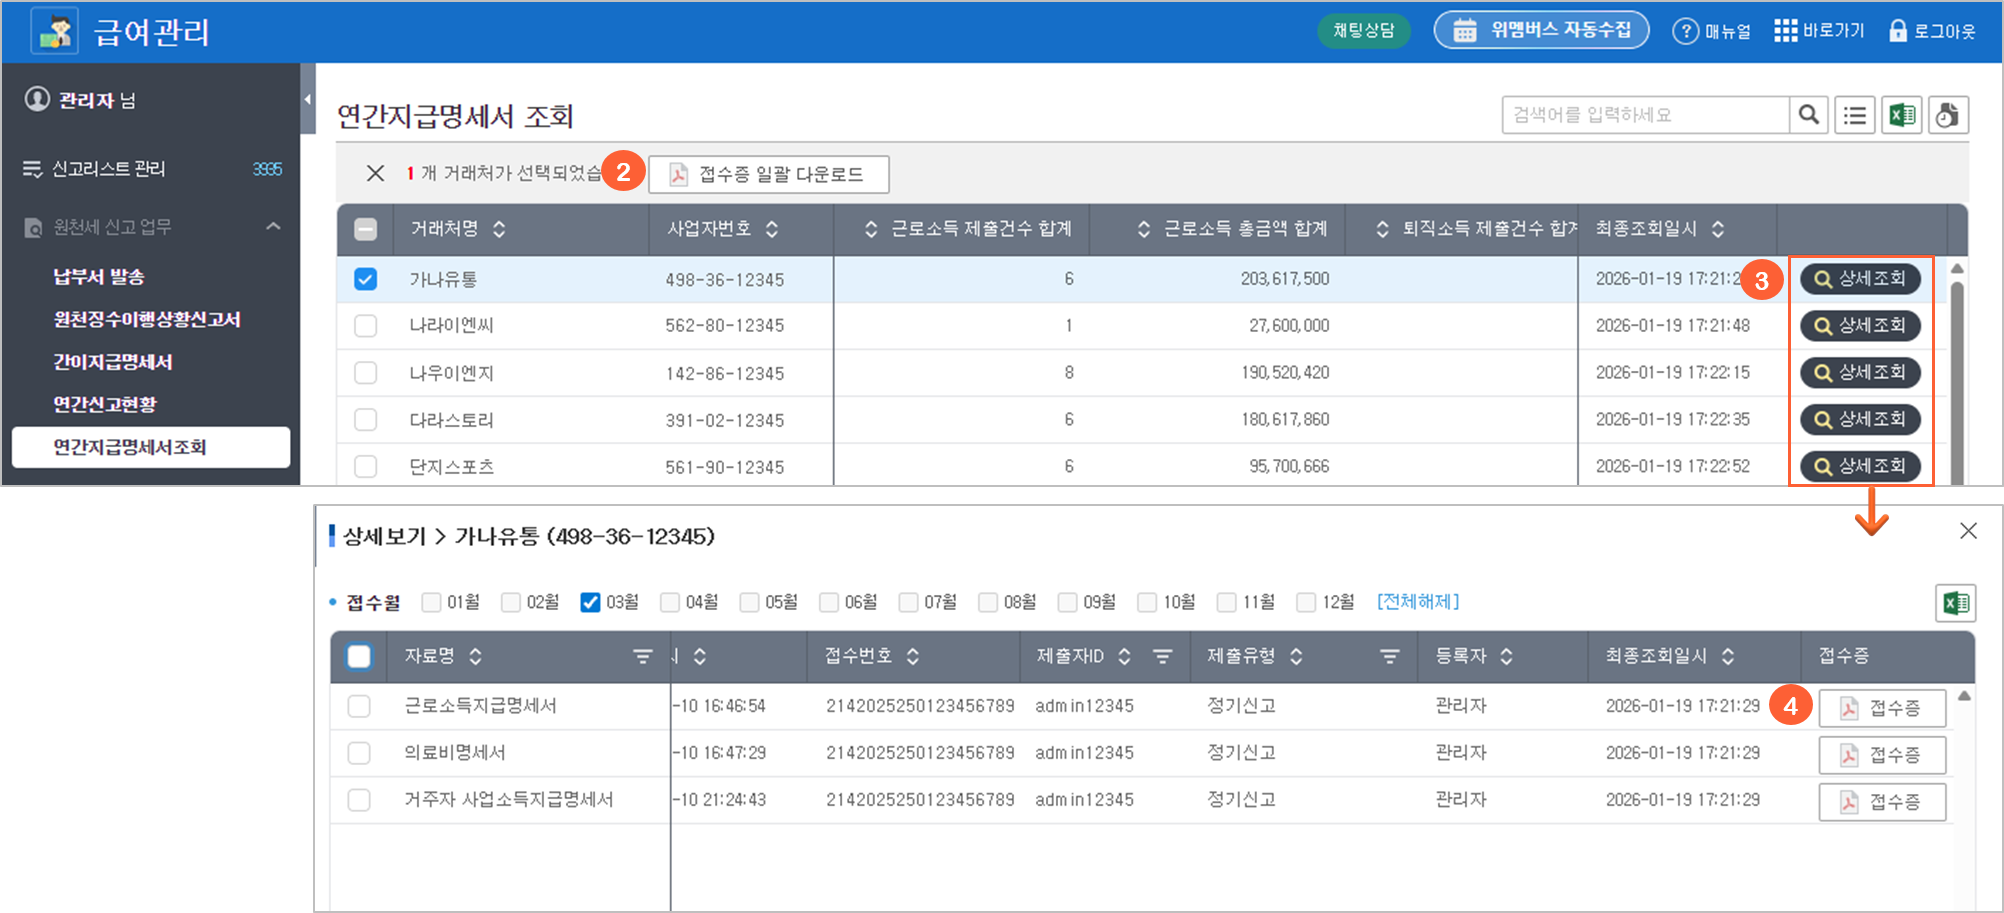Screen dimensions: 2004x913
Task: Click the 로그아웃 lock icon
Action: coord(1897,31)
